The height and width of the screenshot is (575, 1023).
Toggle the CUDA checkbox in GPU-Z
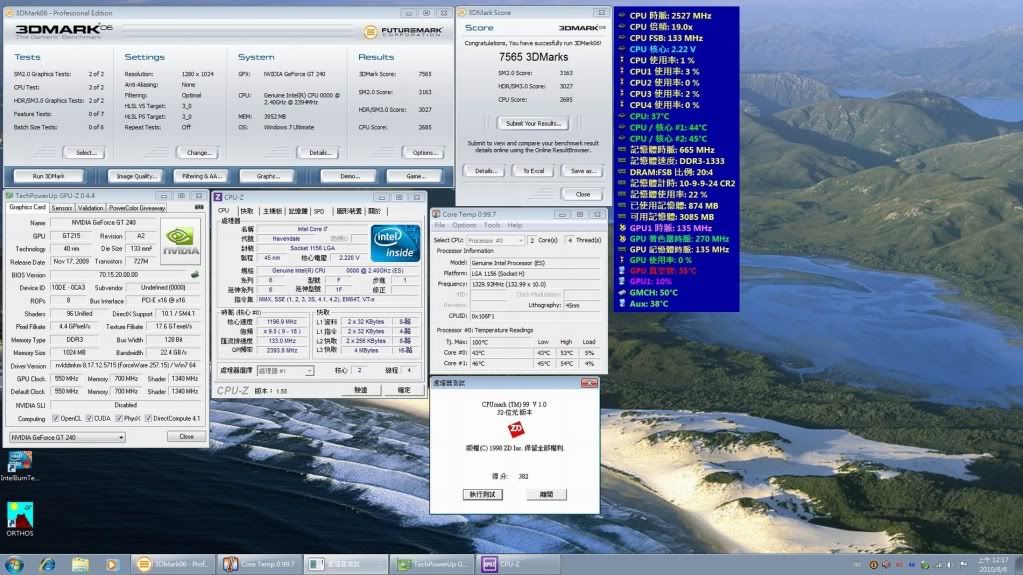point(87,418)
